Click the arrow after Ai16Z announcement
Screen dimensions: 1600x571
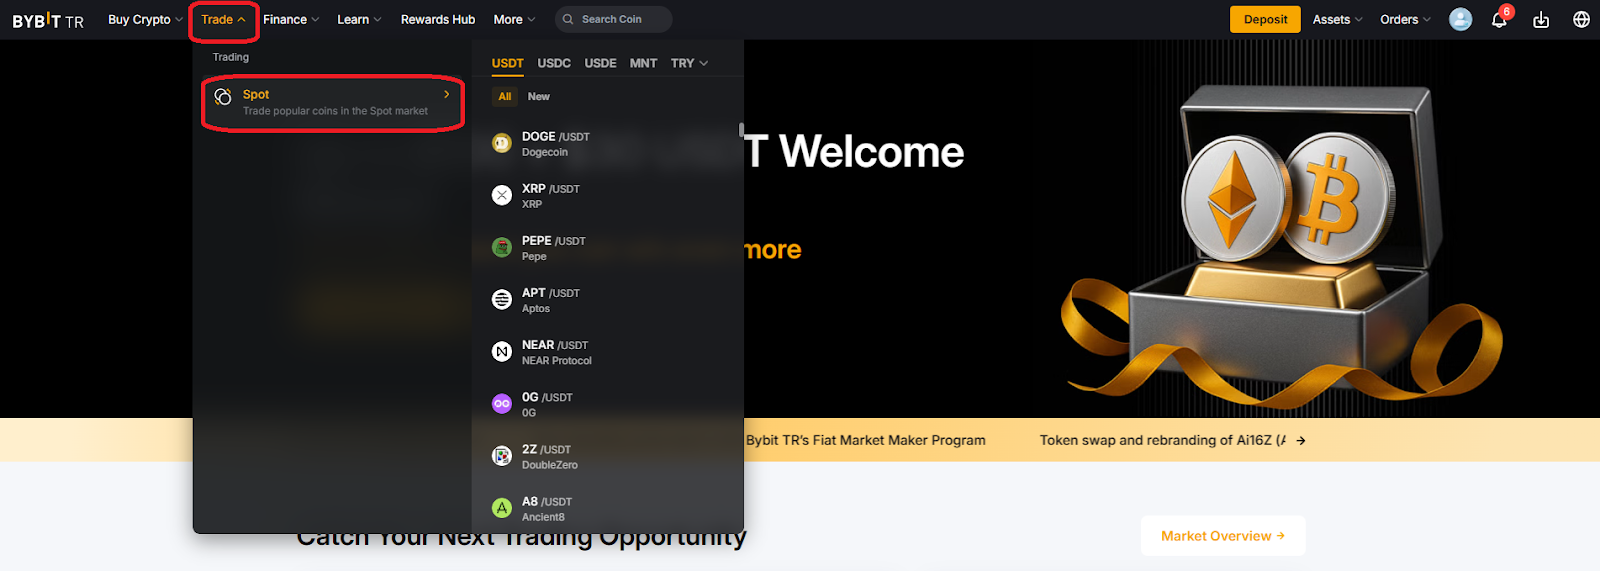[x=1301, y=440]
